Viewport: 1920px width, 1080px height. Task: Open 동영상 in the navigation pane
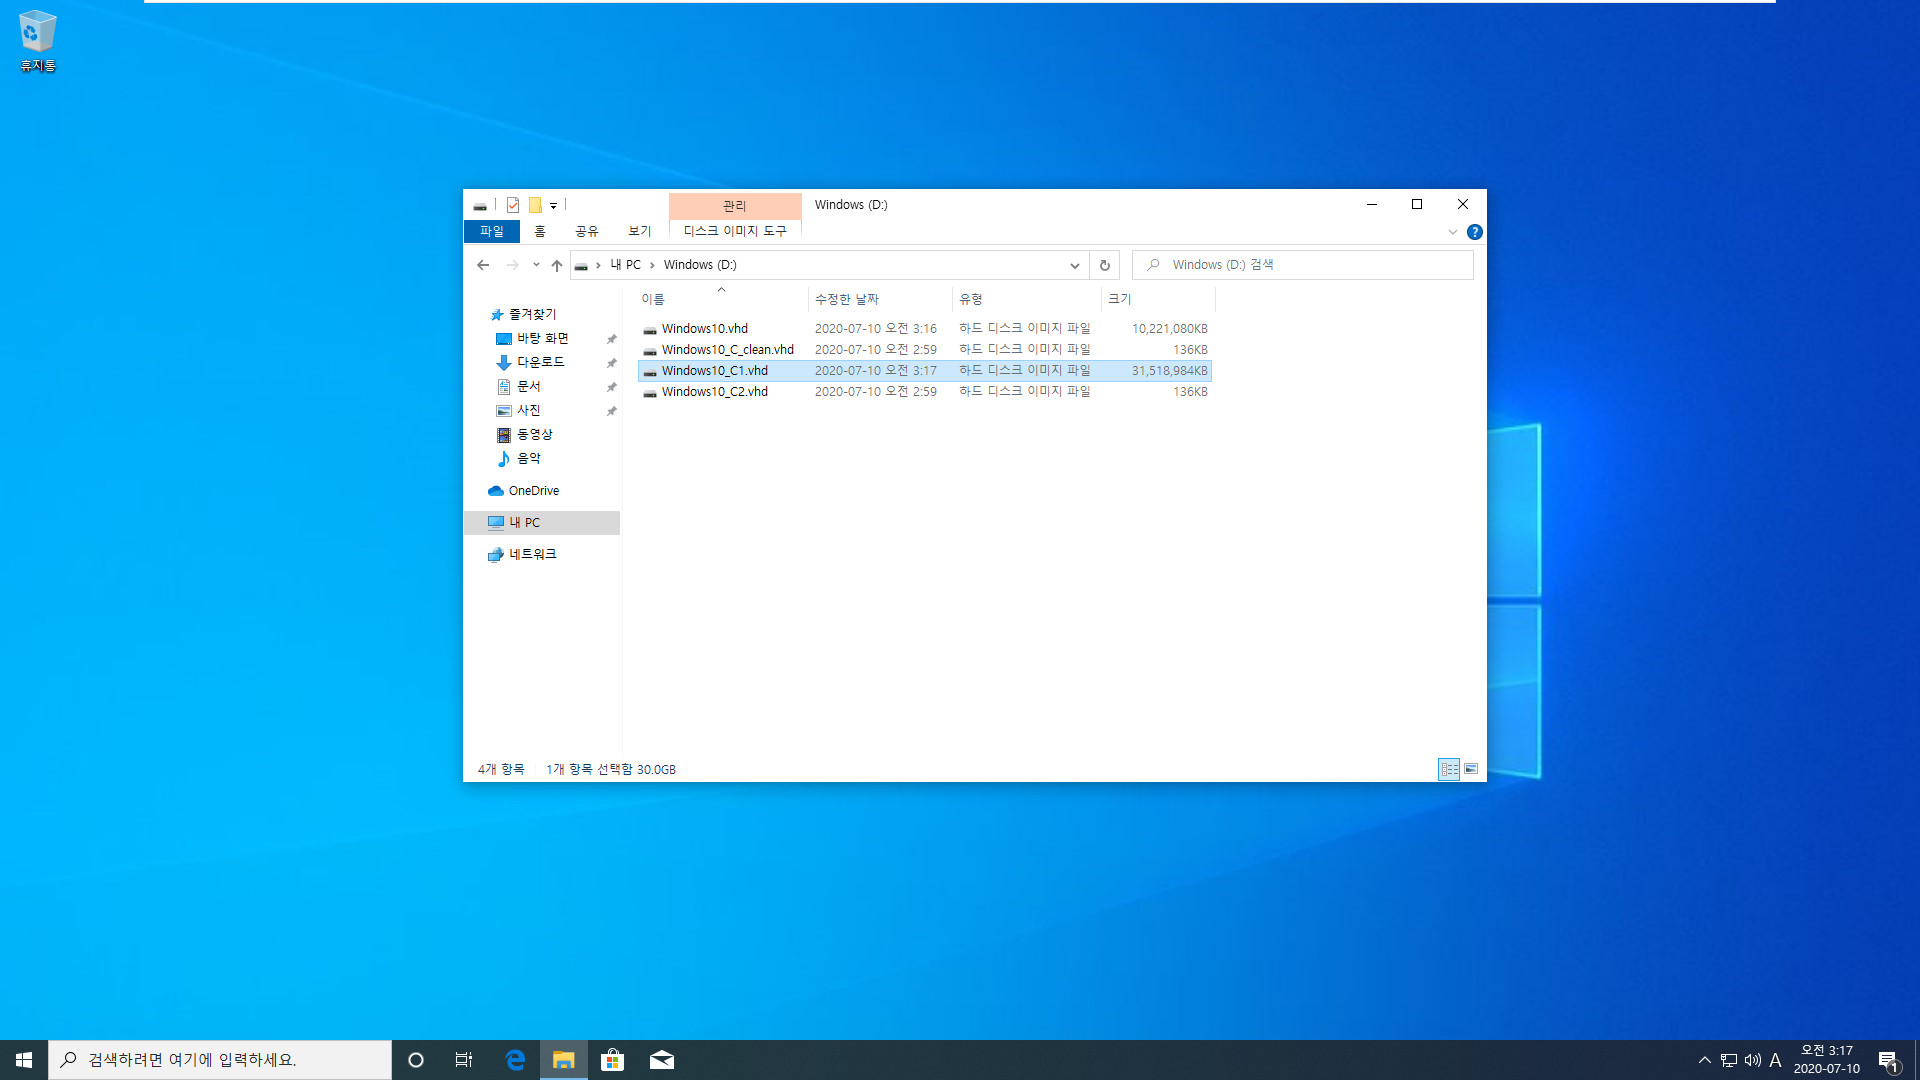tap(534, 434)
